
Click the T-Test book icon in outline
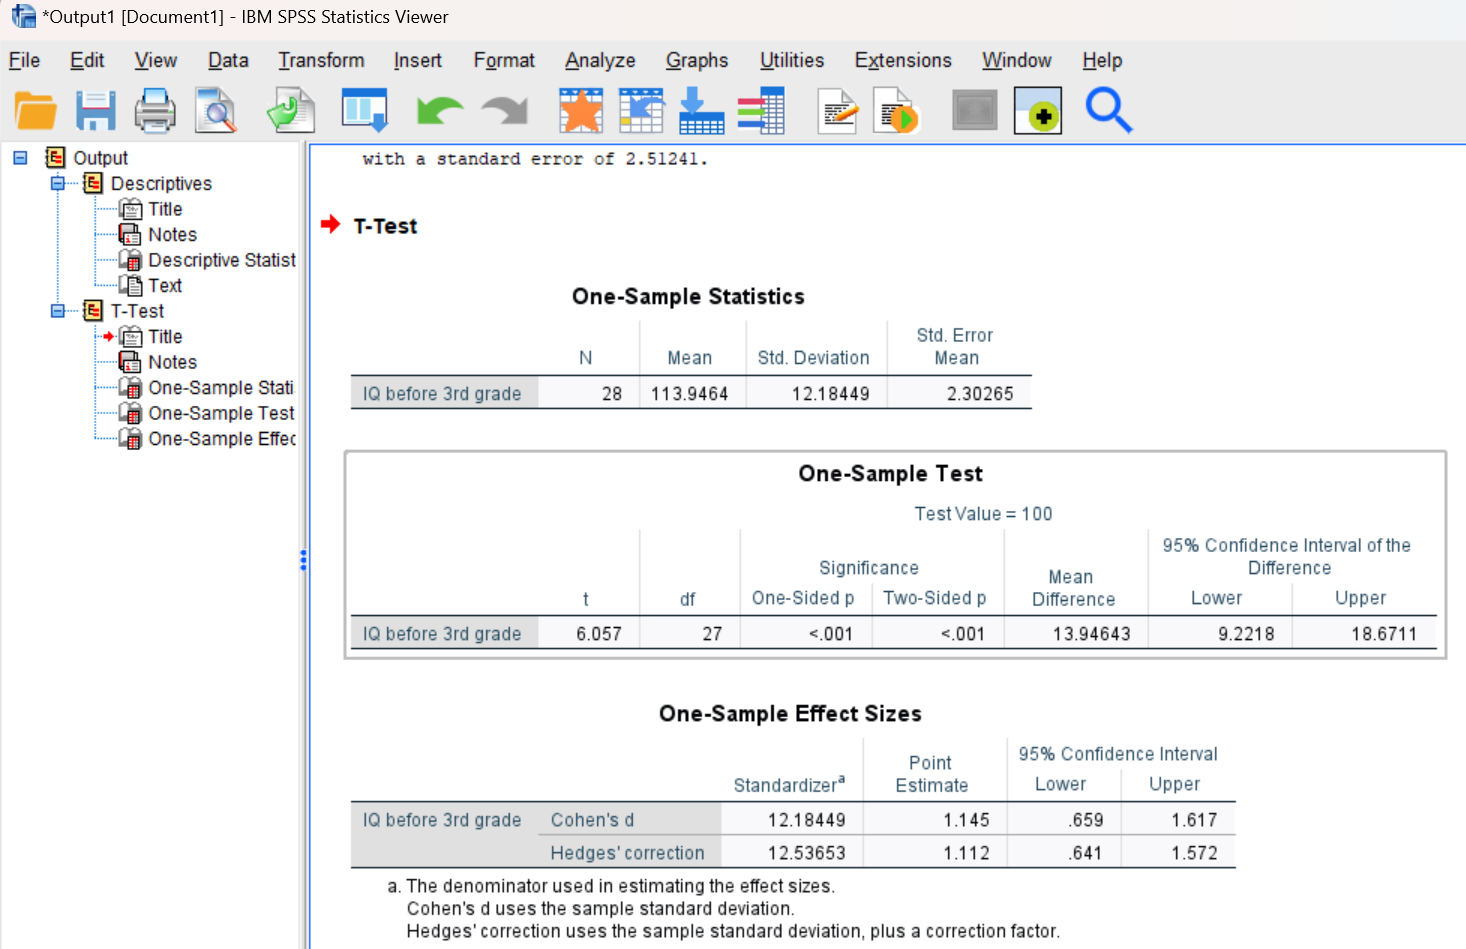click(x=93, y=311)
